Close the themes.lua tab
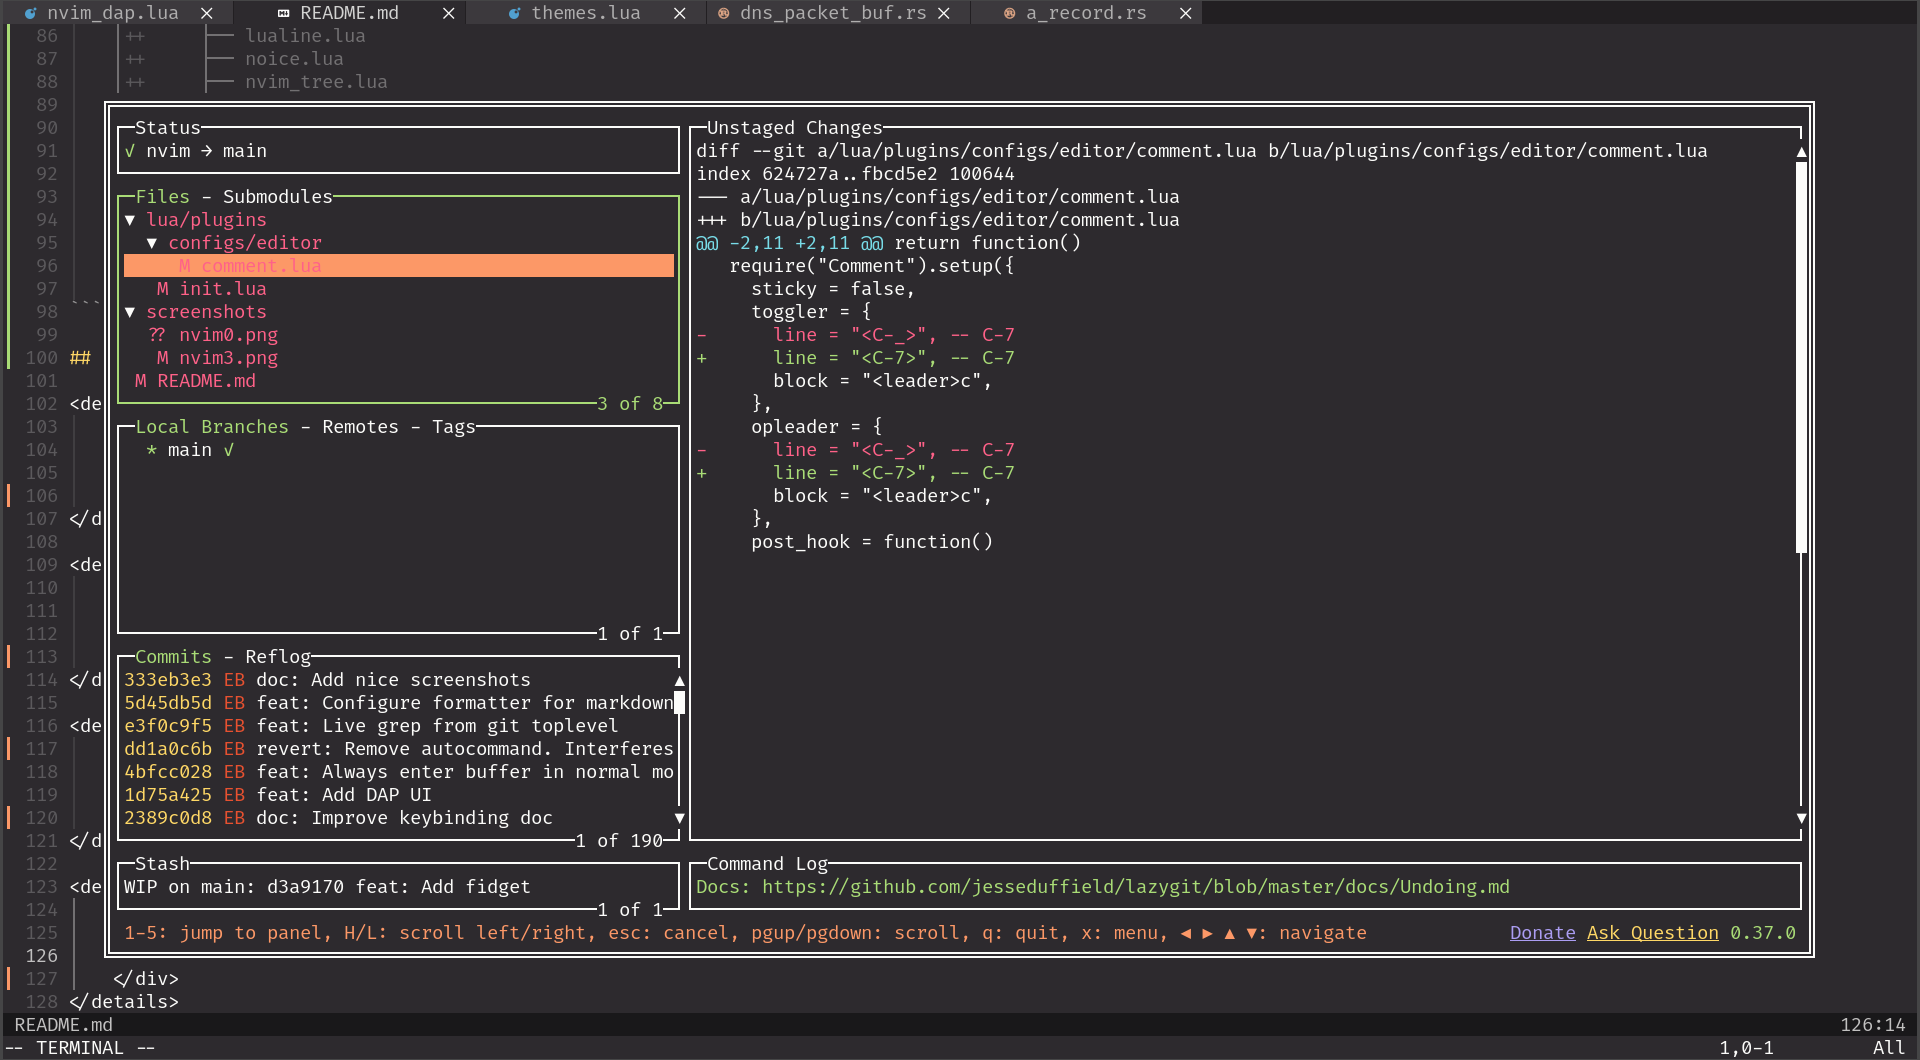1920x1060 pixels. coord(679,13)
